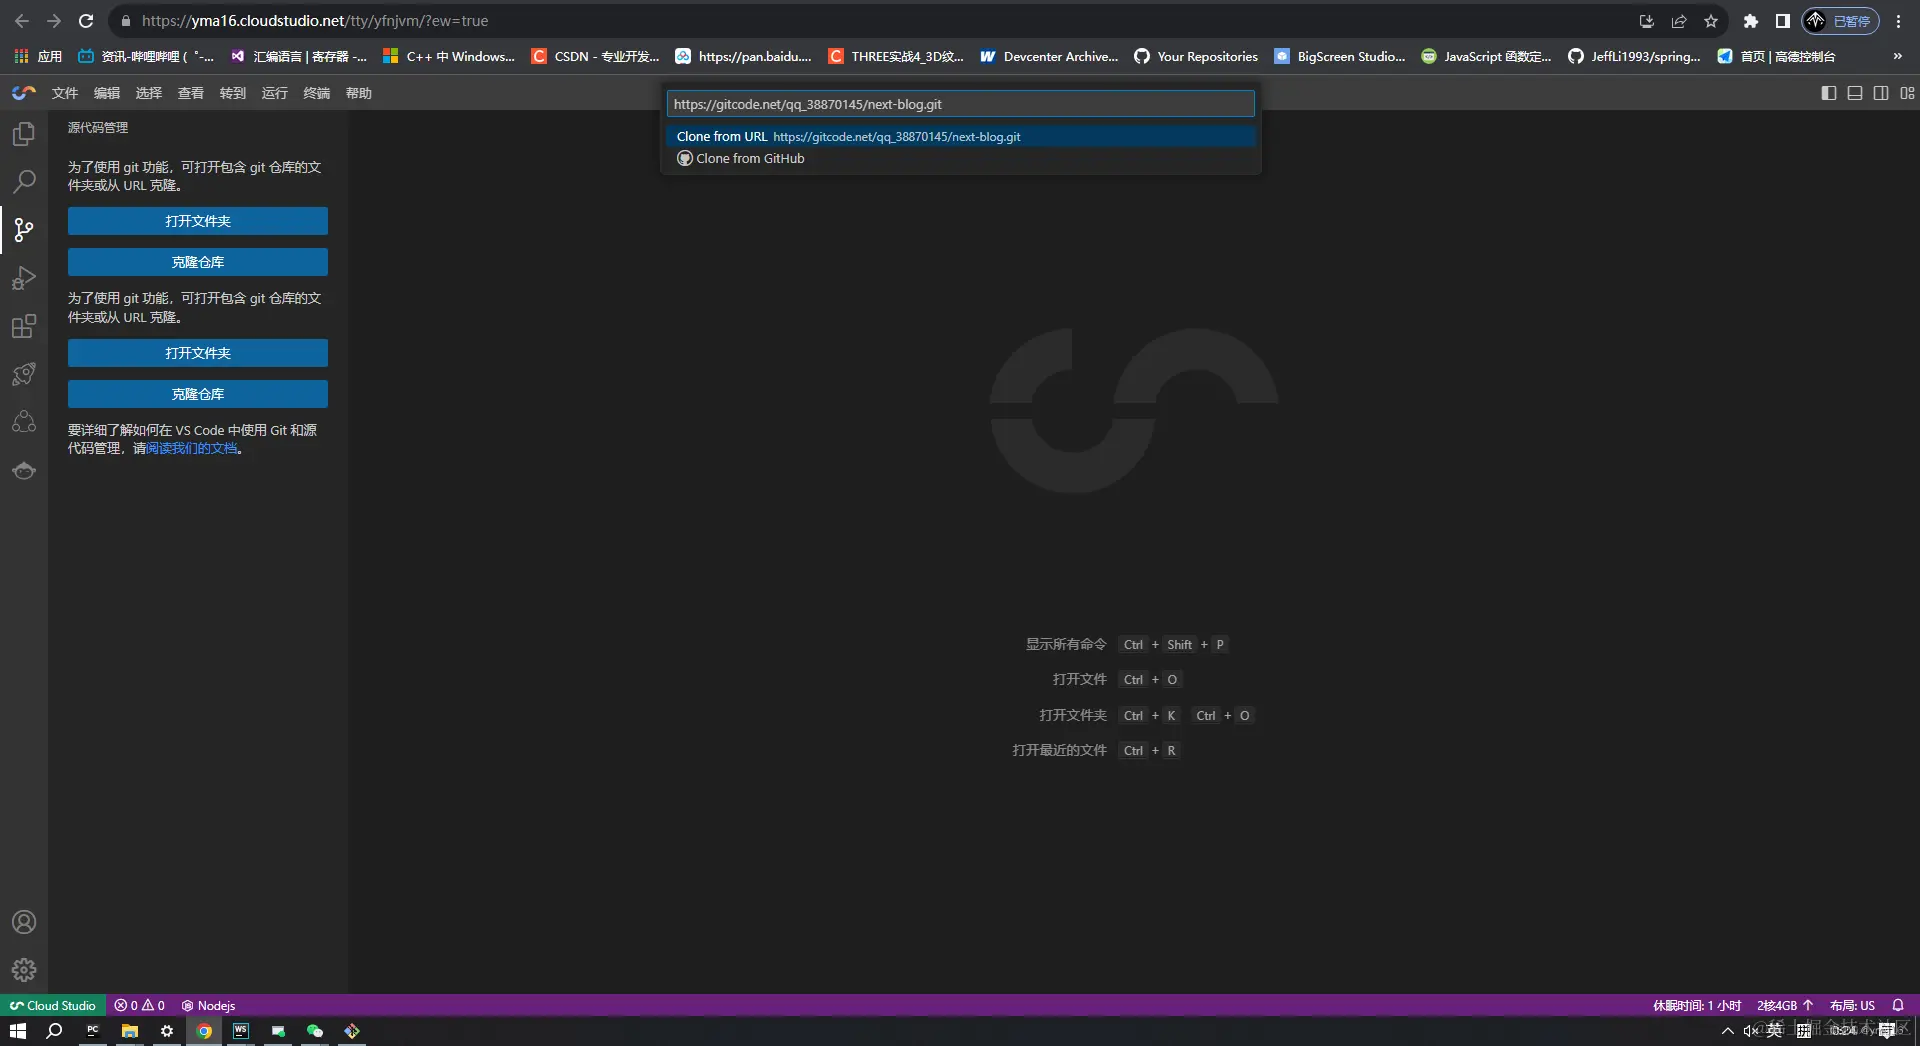Open the Extensions icon in sidebar
Screen dimensions: 1920x1046
(23, 326)
